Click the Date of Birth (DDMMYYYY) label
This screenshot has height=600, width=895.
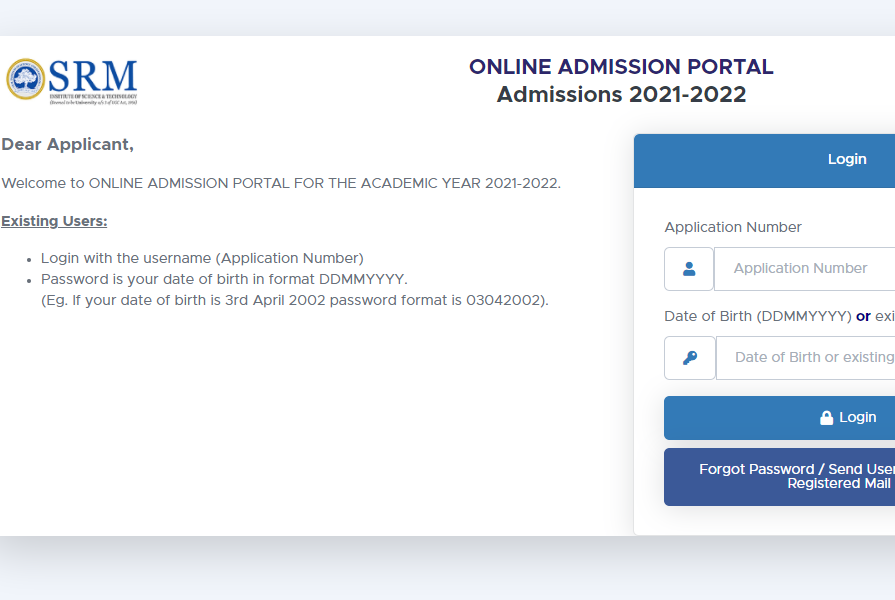pyautogui.click(x=755, y=315)
